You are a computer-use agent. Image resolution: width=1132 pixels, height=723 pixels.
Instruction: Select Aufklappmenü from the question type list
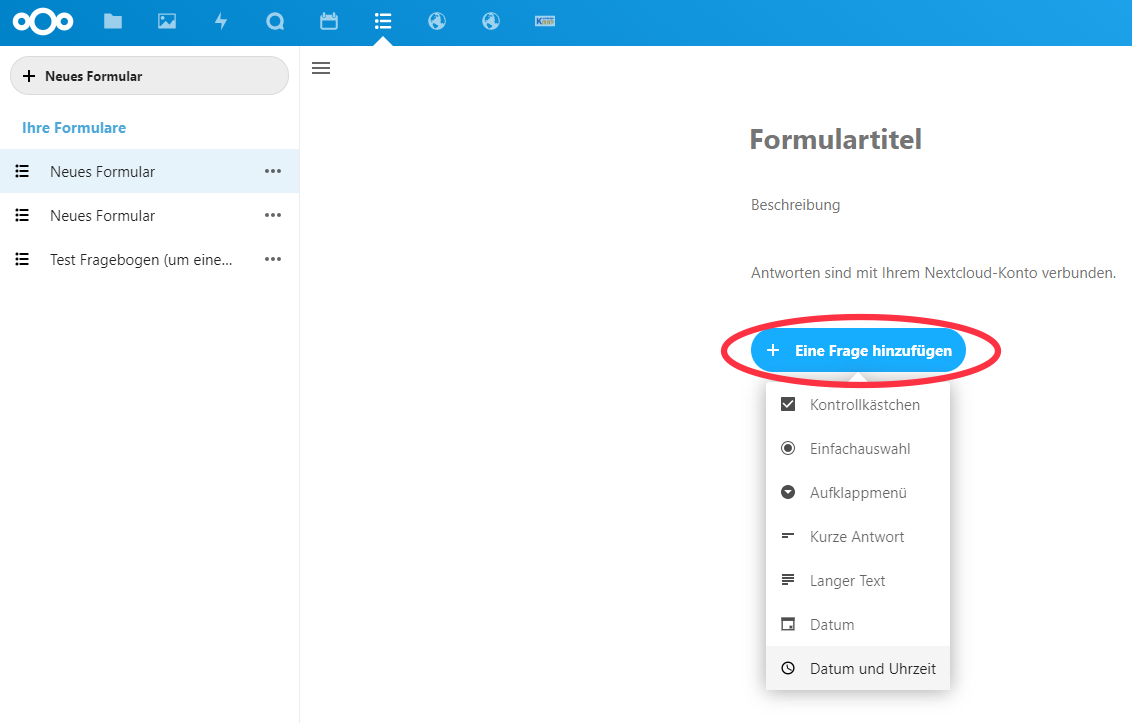pyautogui.click(x=857, y=492)
